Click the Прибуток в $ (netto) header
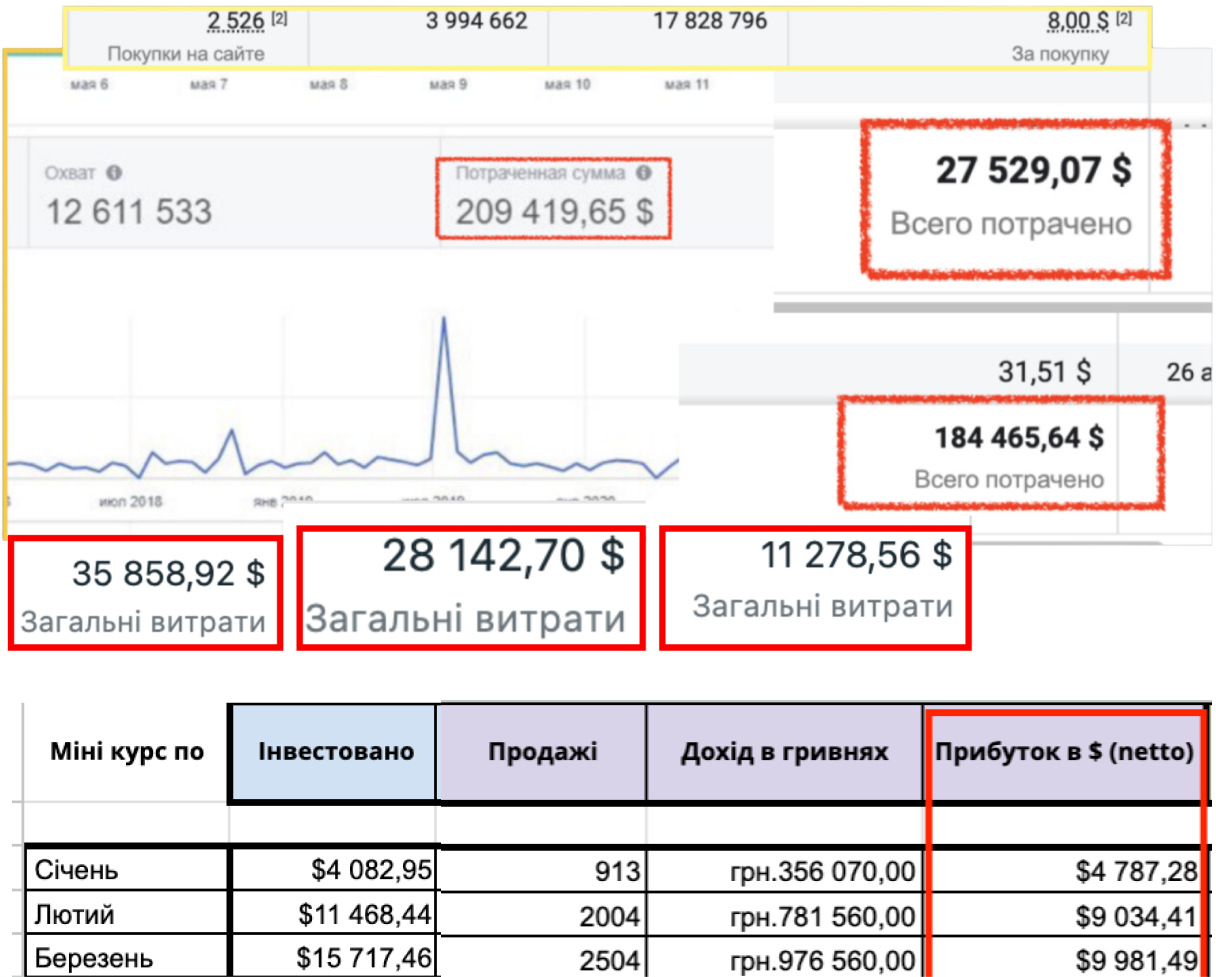Viewport: 1216px width, 977px height. tap(1064, 752)
